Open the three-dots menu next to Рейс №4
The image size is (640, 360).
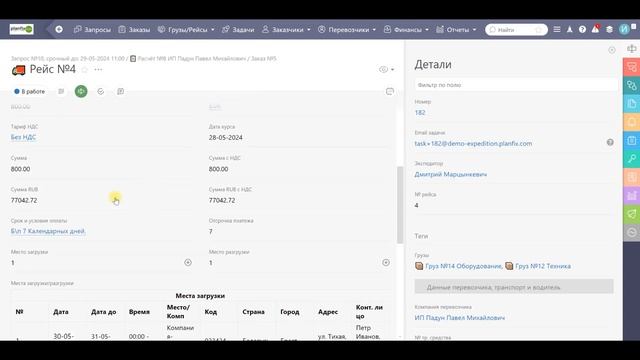pyautogui.click(x=98, y=69)
